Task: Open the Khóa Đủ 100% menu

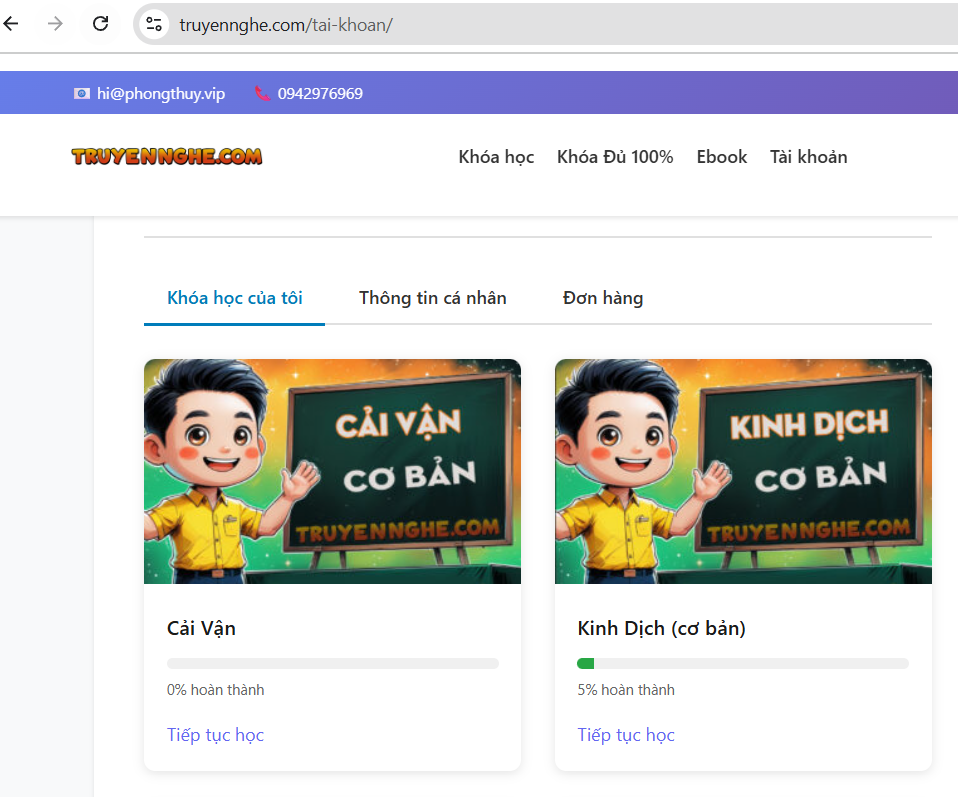Action: point(615,157)
